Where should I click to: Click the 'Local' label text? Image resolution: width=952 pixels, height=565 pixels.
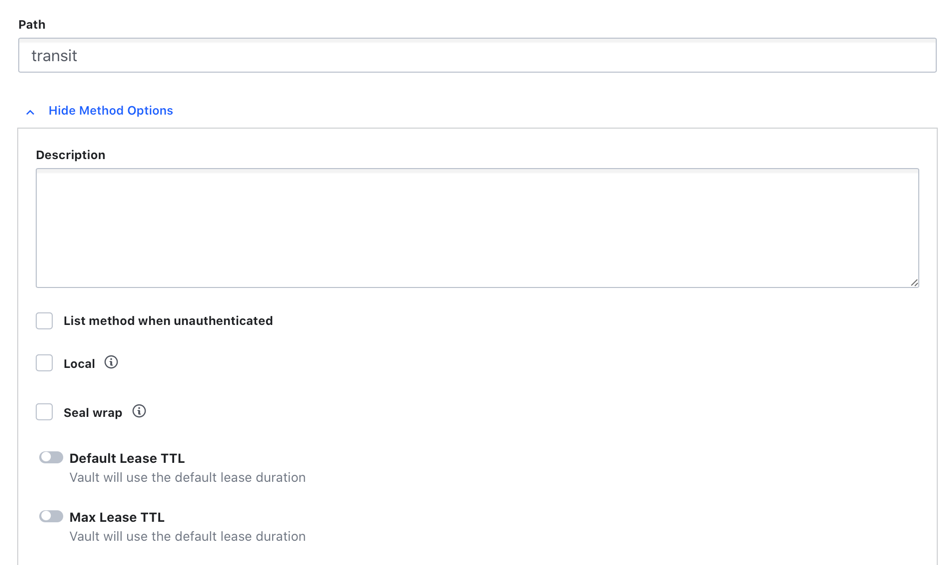click(80, 364)
